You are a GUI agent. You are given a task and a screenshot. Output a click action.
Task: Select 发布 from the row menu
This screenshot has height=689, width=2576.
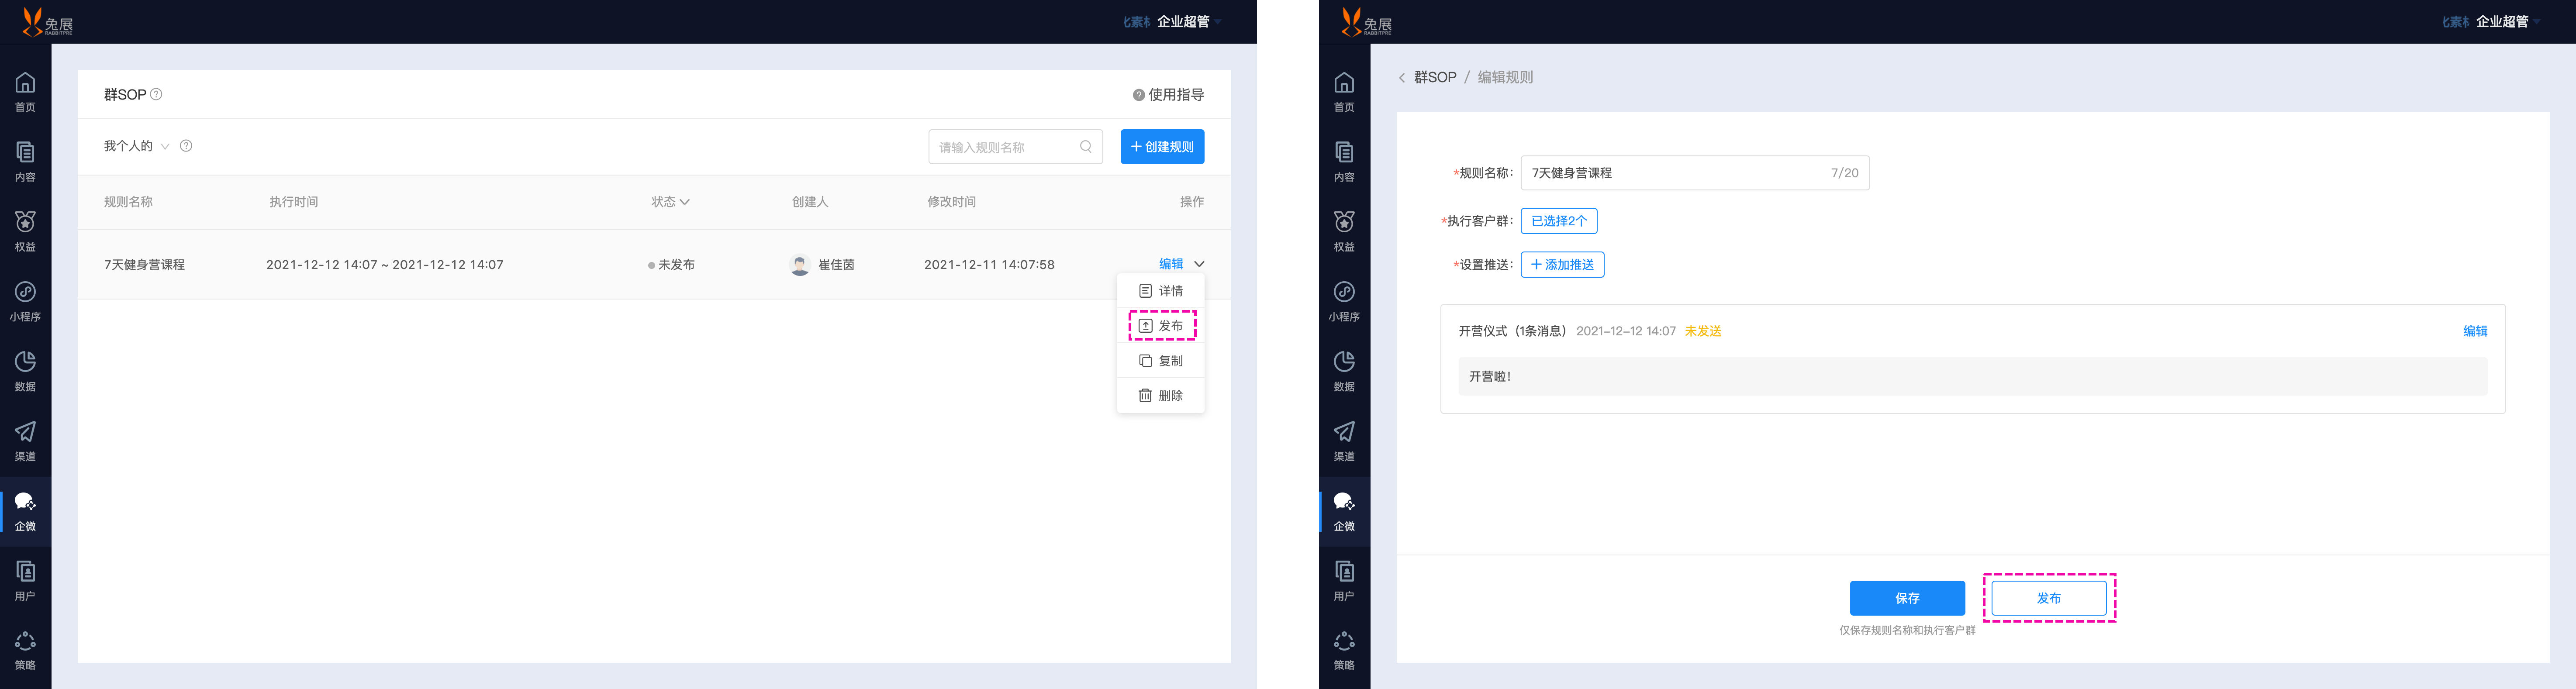1161,326
